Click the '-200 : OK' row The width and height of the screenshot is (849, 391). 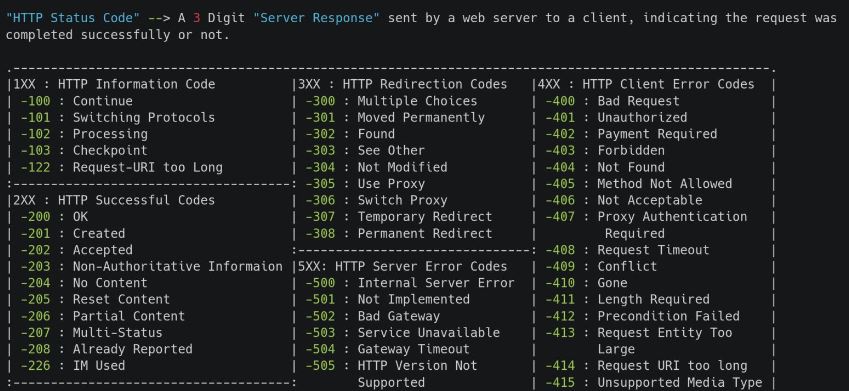(x=54, y=217)
